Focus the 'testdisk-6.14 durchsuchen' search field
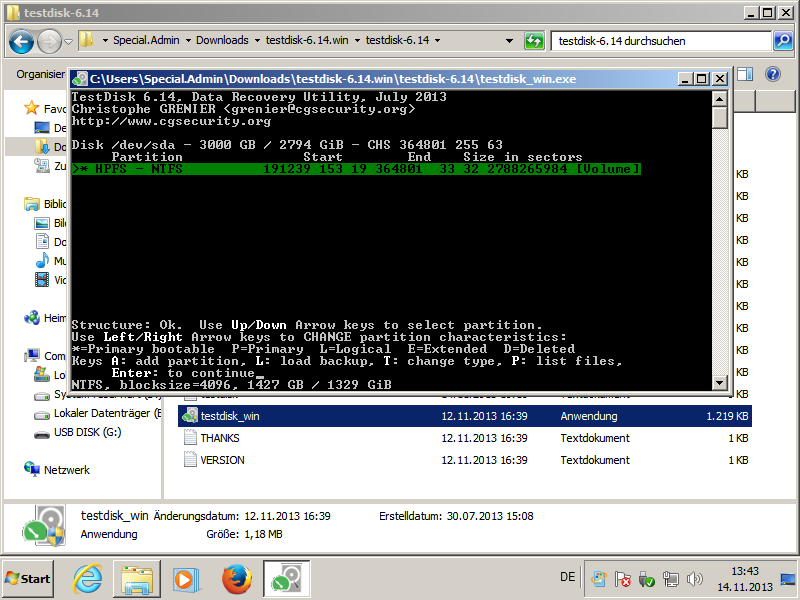 pyautogui.click(x=661, y=41)
